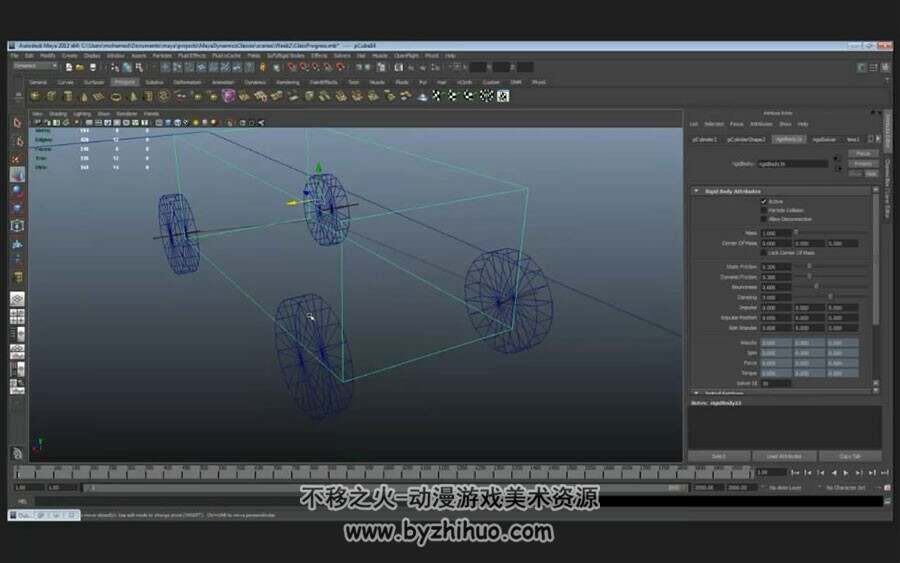Adjust the Damping slider
This screenshot has height=563, width=900.
(833, 297)
